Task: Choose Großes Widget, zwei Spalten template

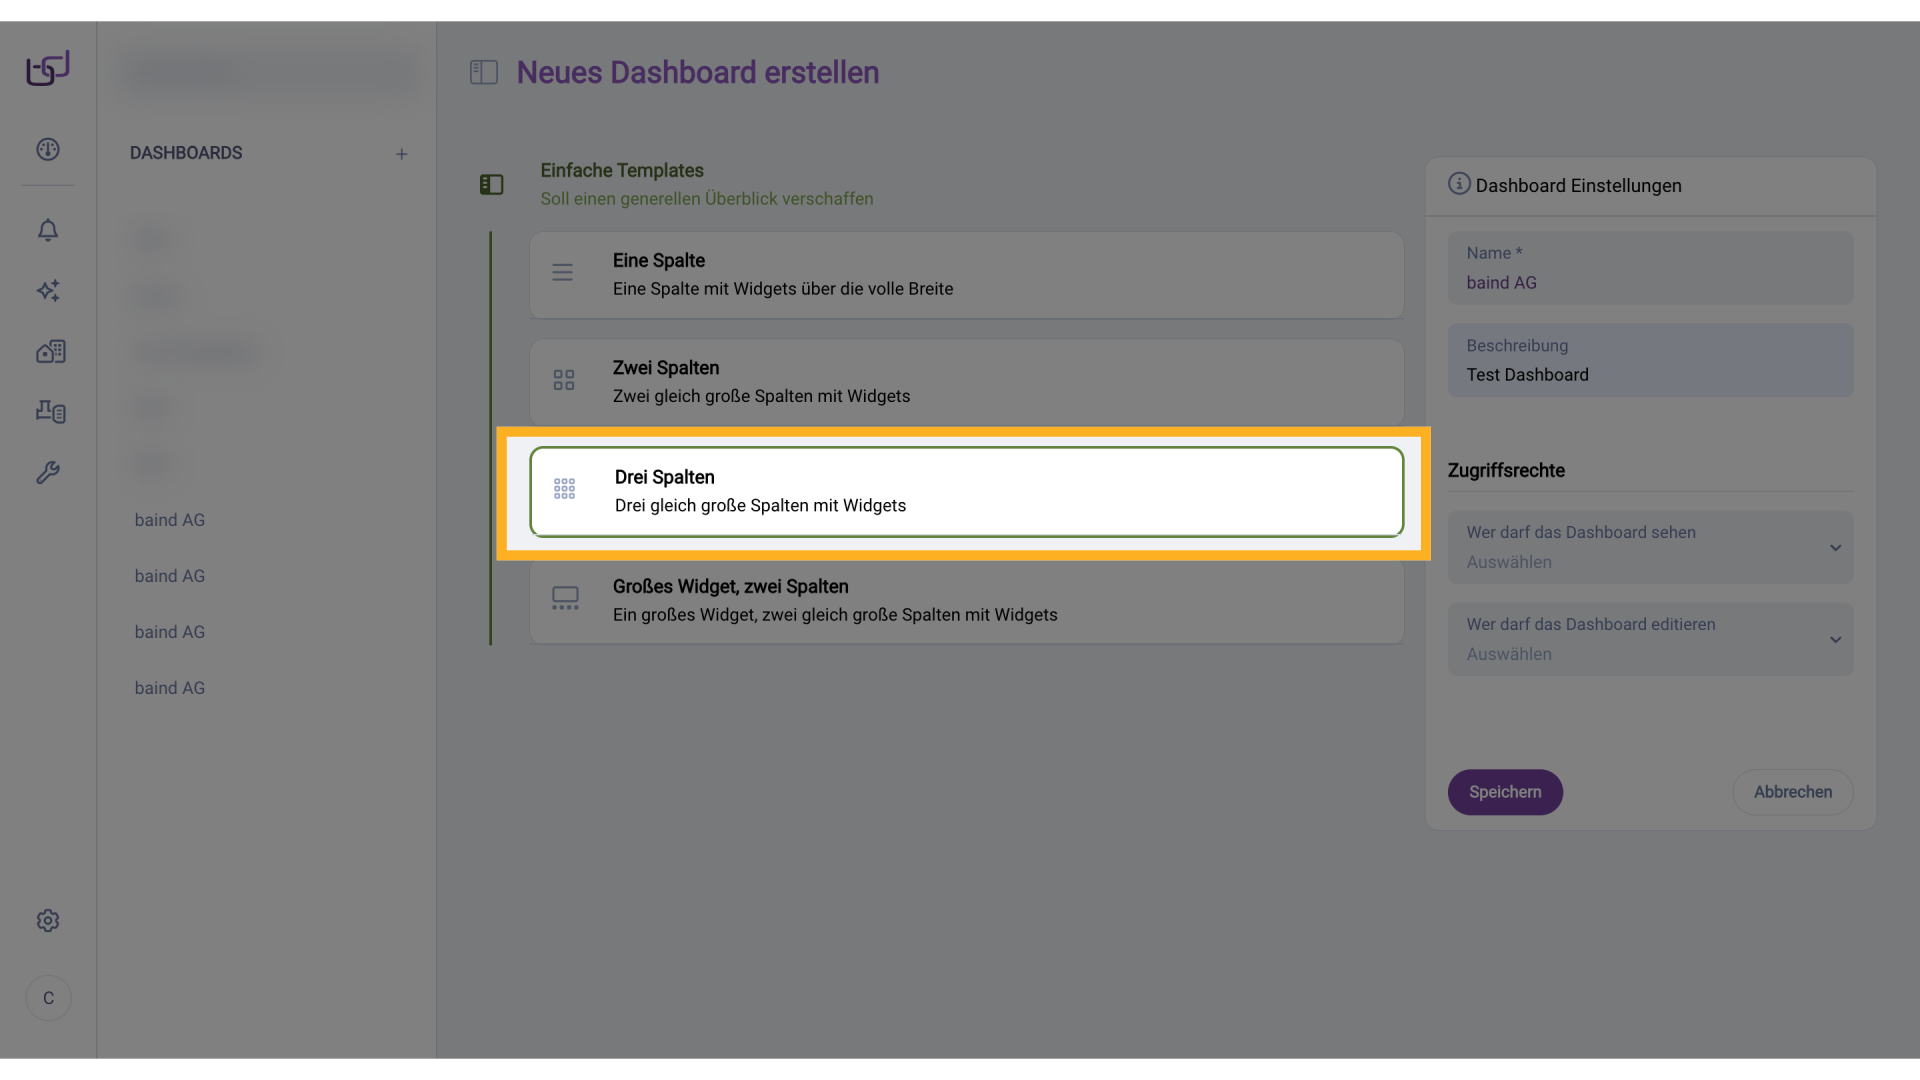Action: 966,601
